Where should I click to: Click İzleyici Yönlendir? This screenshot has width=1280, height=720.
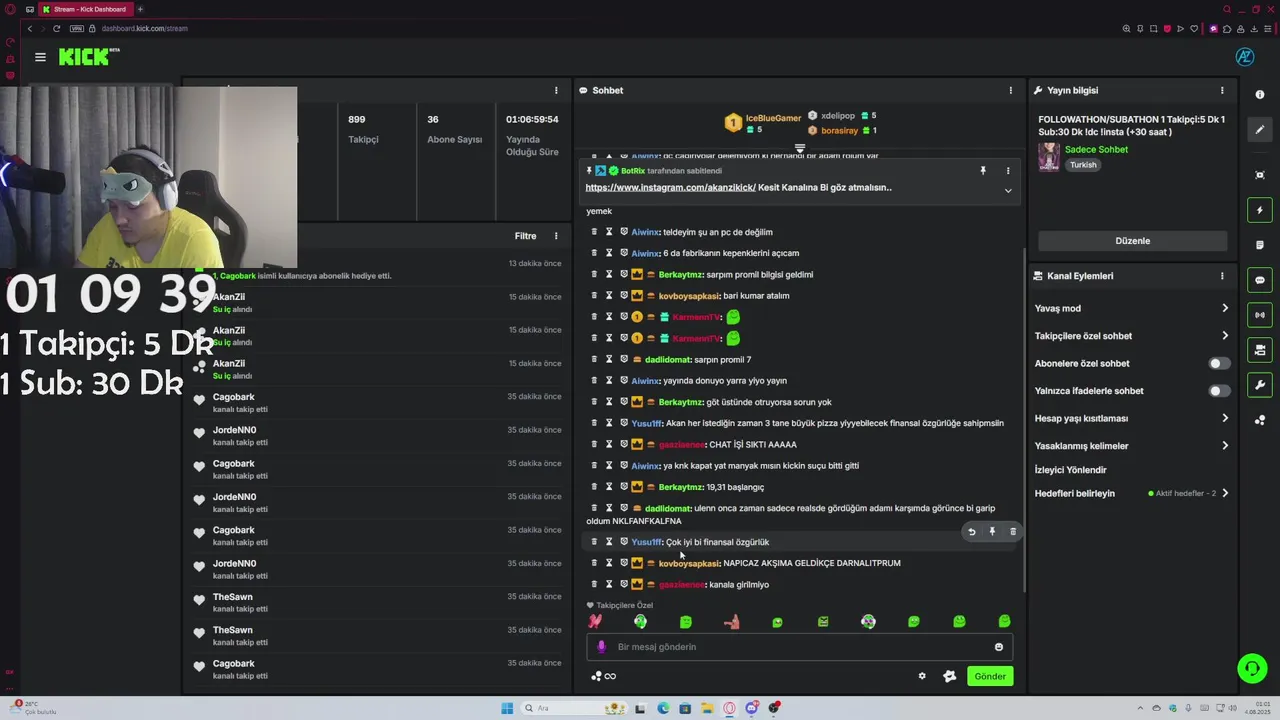[1070, 470]
